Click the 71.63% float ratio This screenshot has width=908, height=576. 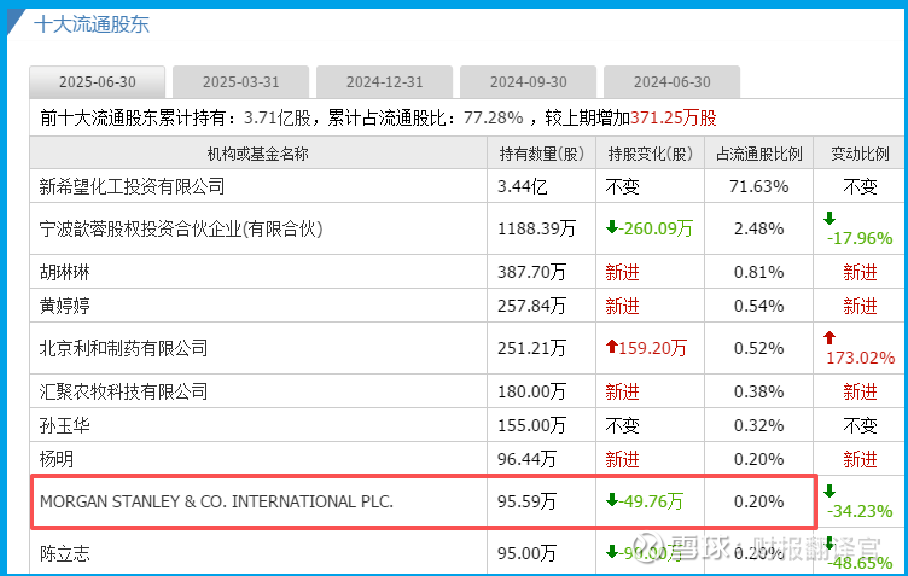759,186
